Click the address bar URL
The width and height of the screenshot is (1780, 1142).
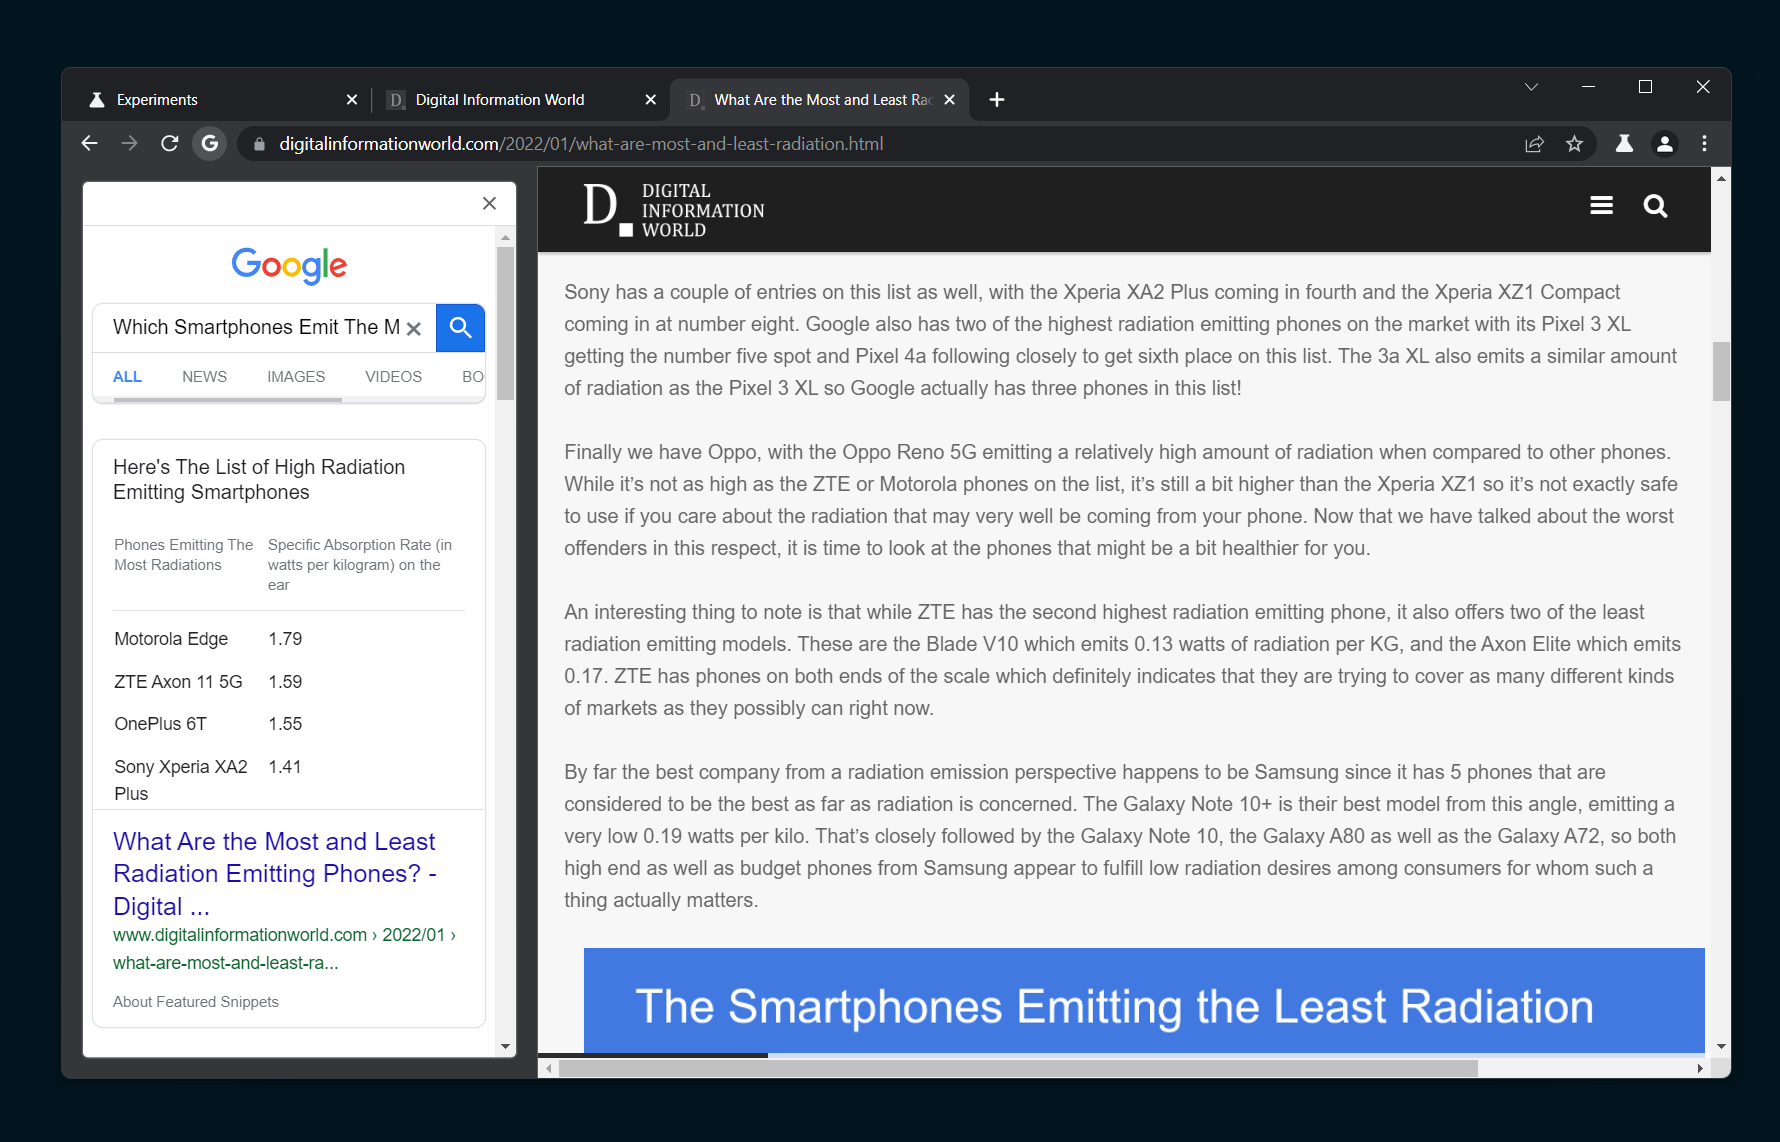[581, 144]
